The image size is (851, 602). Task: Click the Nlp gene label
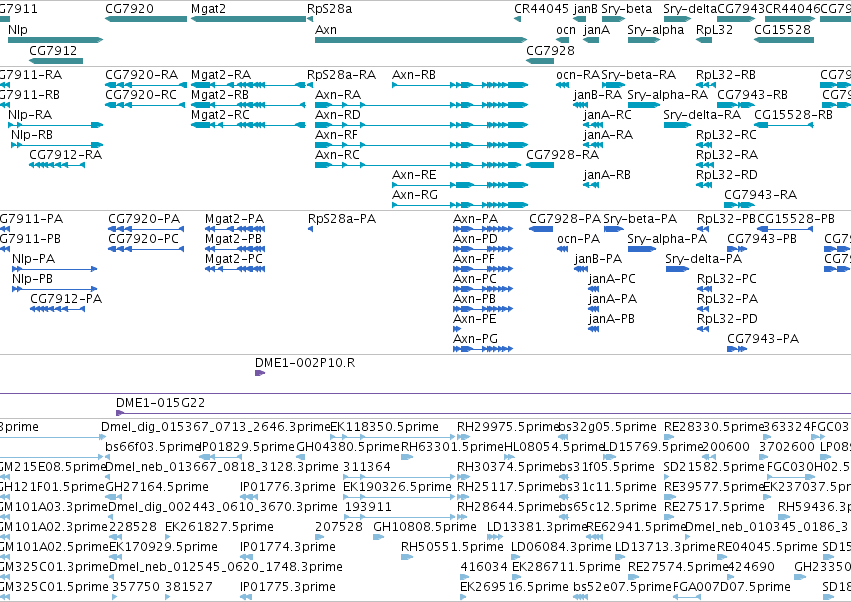point(17,30)
